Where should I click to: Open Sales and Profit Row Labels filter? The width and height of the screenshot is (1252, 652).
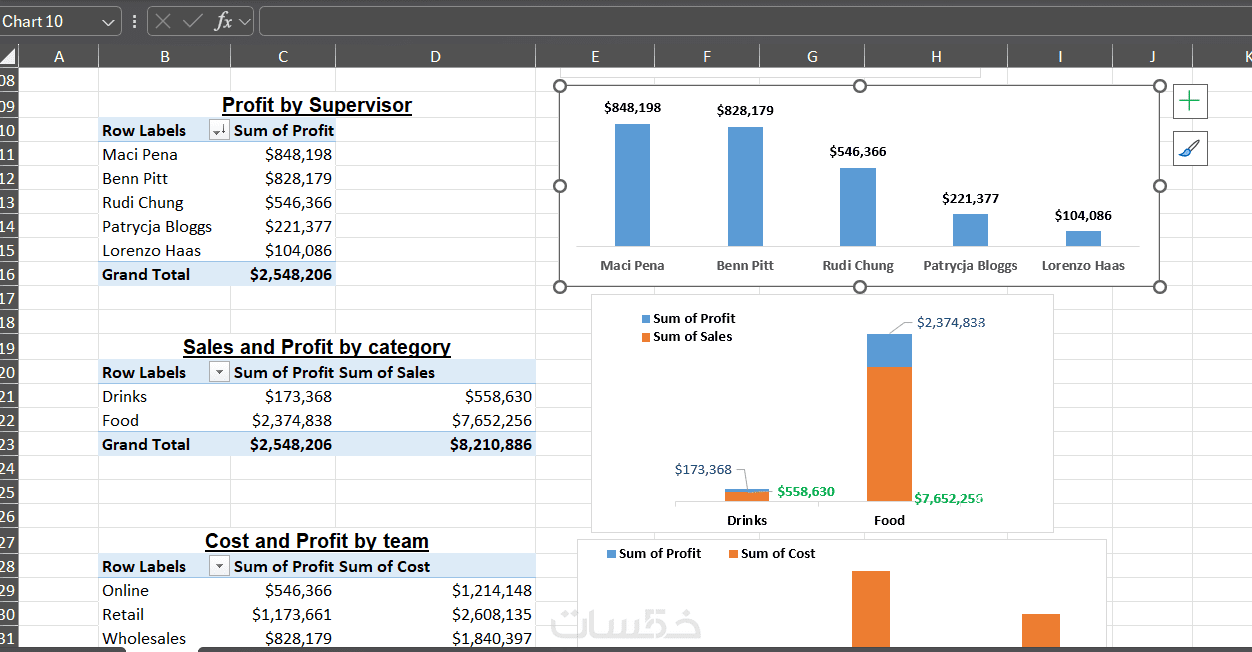(x=219, y=372)
